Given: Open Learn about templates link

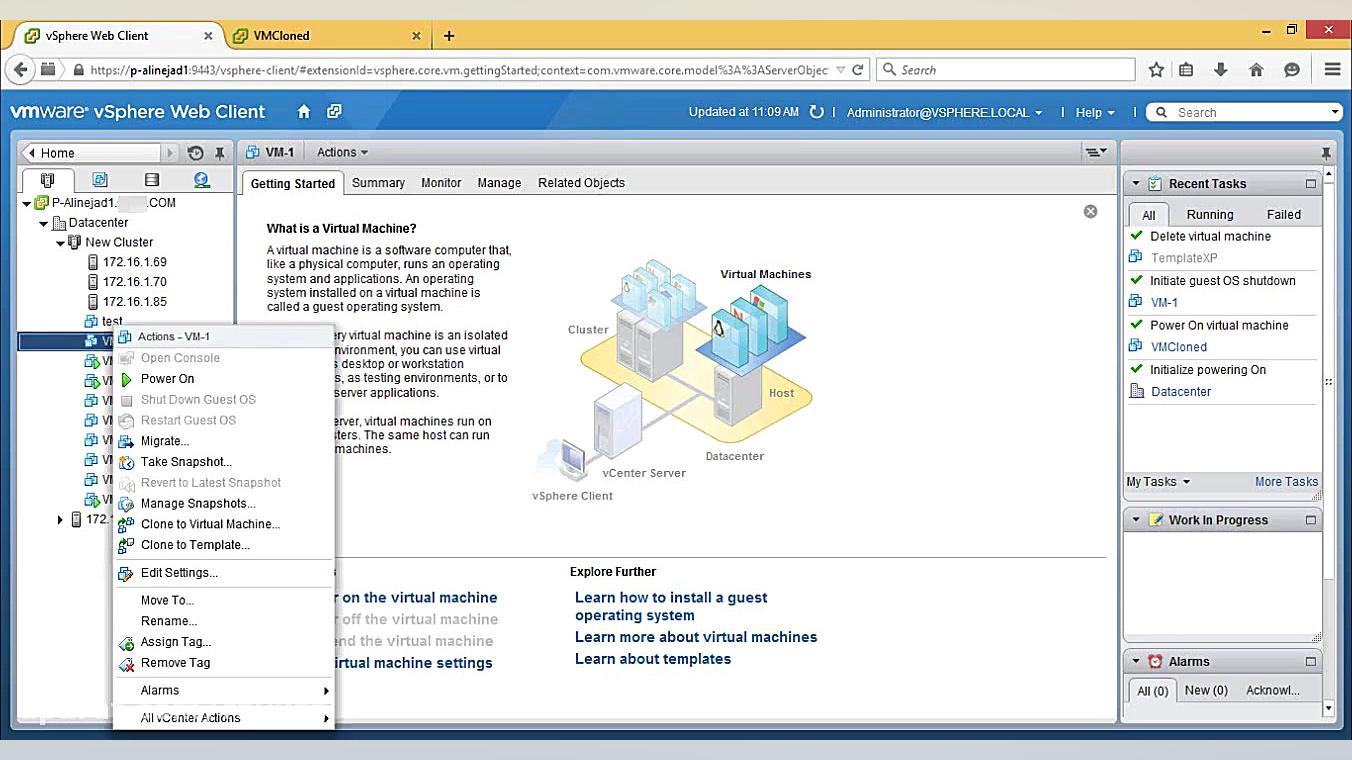Looking at the screenshot, I should click(x=653, y=658).
